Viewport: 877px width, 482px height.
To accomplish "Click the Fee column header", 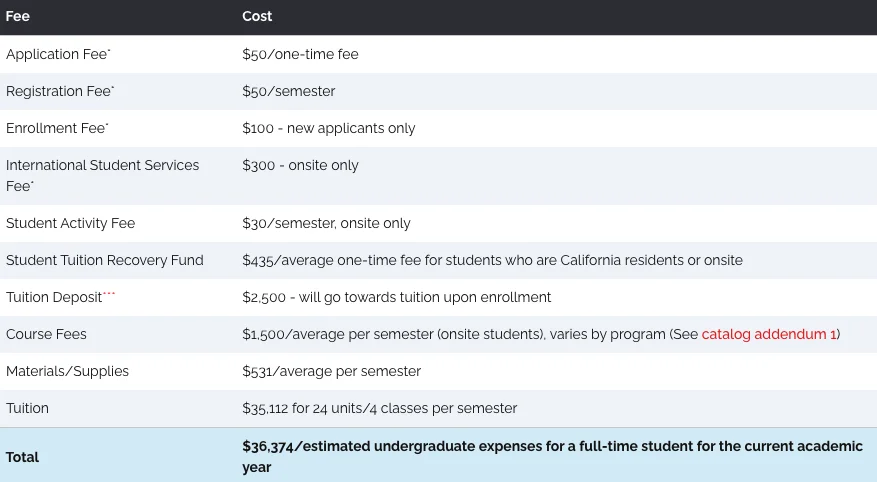I will click(18, 16).
